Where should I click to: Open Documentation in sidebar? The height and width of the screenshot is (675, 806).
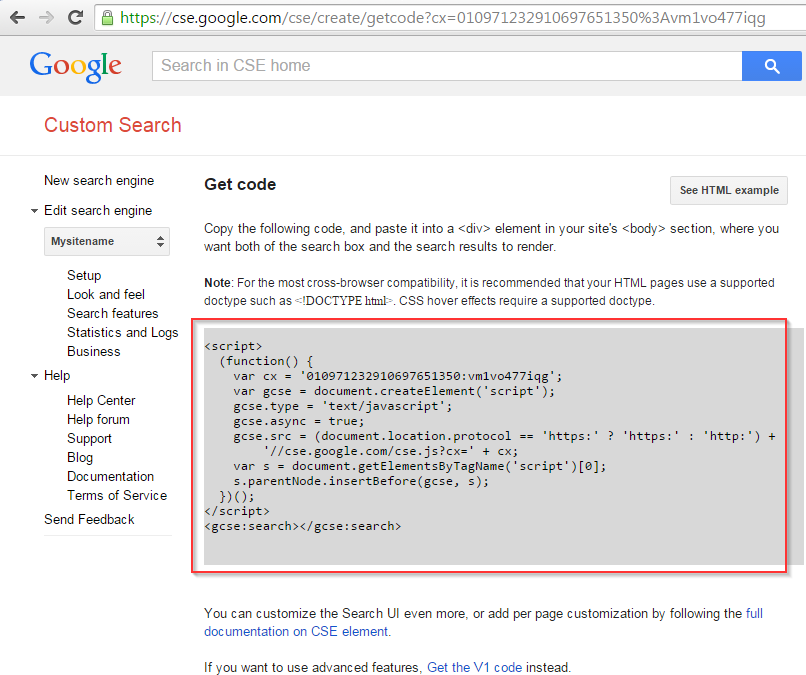click(111, 477)
